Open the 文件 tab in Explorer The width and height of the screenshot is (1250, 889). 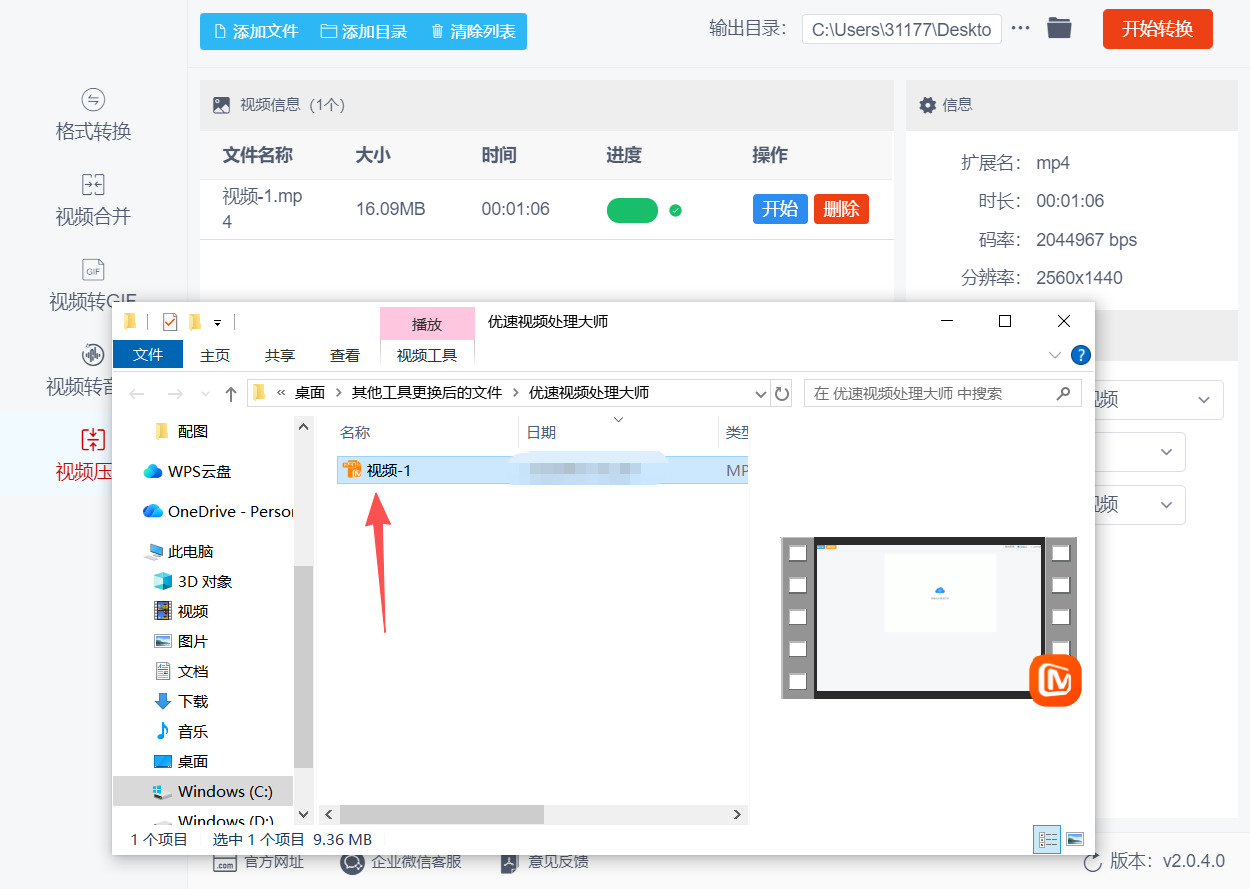tap(148, 354)
